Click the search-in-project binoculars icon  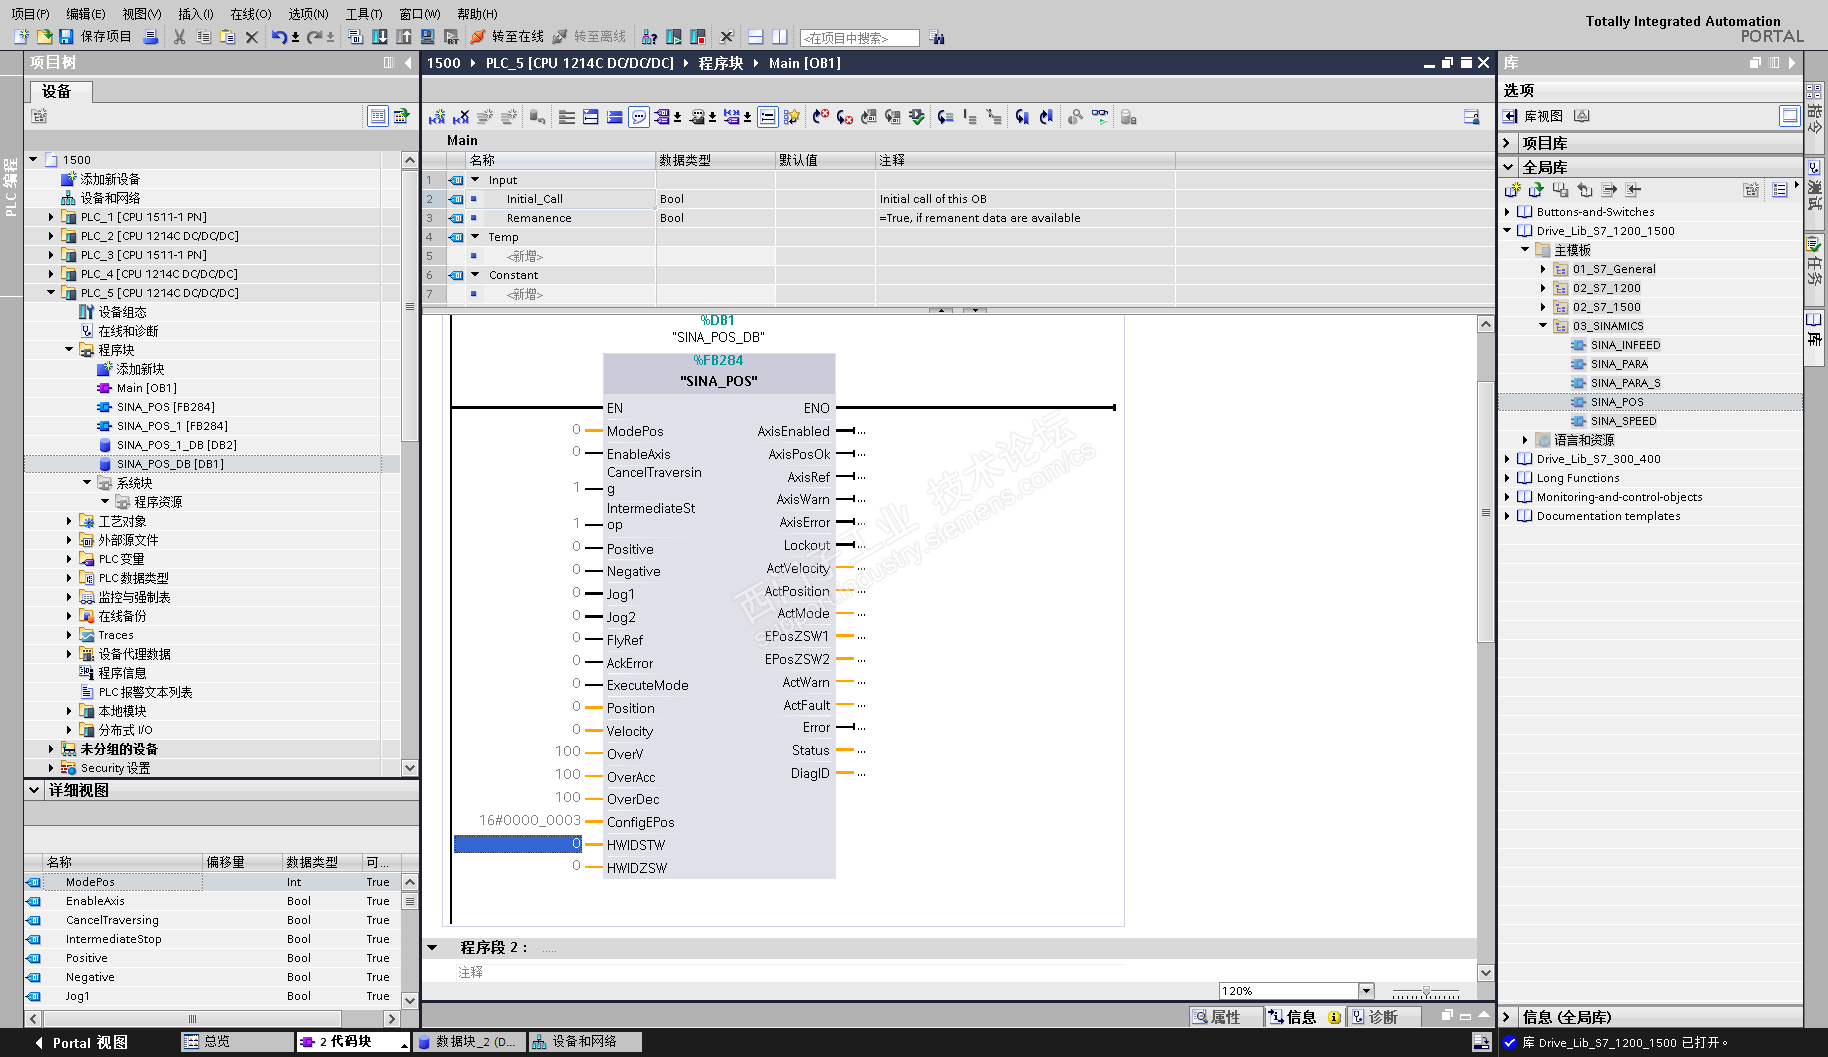[x=937, y=38]
